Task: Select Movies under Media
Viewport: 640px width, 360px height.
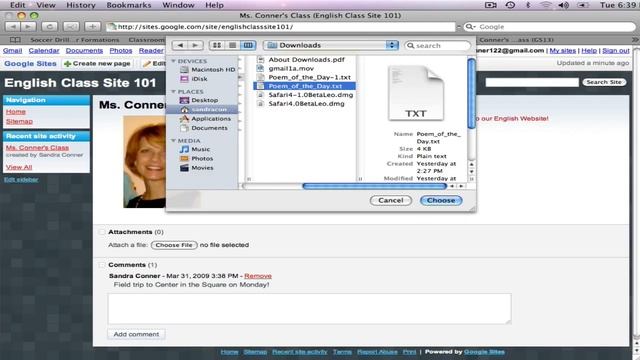Action: (x=197, y=168)
